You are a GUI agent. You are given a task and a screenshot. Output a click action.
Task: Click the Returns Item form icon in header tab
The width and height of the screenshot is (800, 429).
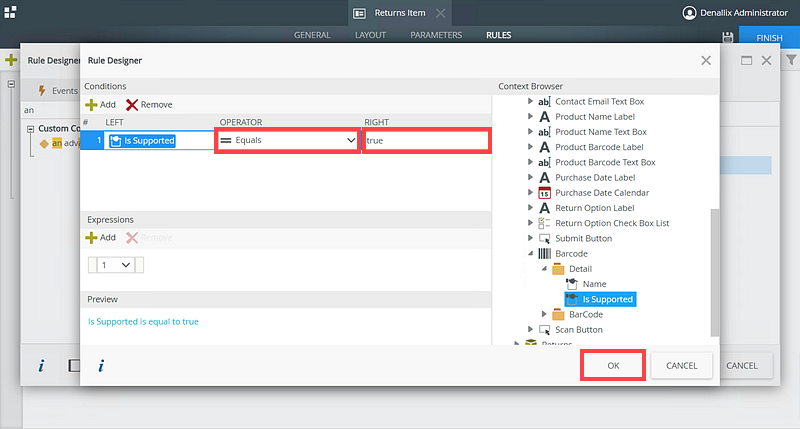tap(359, 13)
